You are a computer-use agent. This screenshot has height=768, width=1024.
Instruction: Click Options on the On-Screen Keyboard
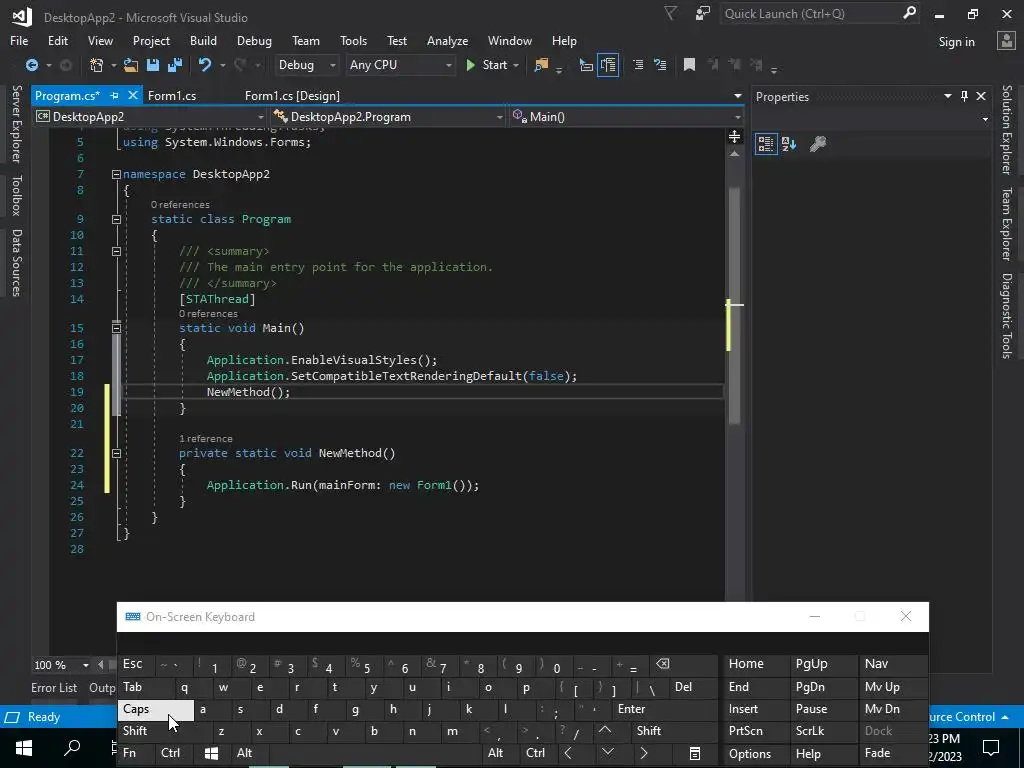click(756, 754)
